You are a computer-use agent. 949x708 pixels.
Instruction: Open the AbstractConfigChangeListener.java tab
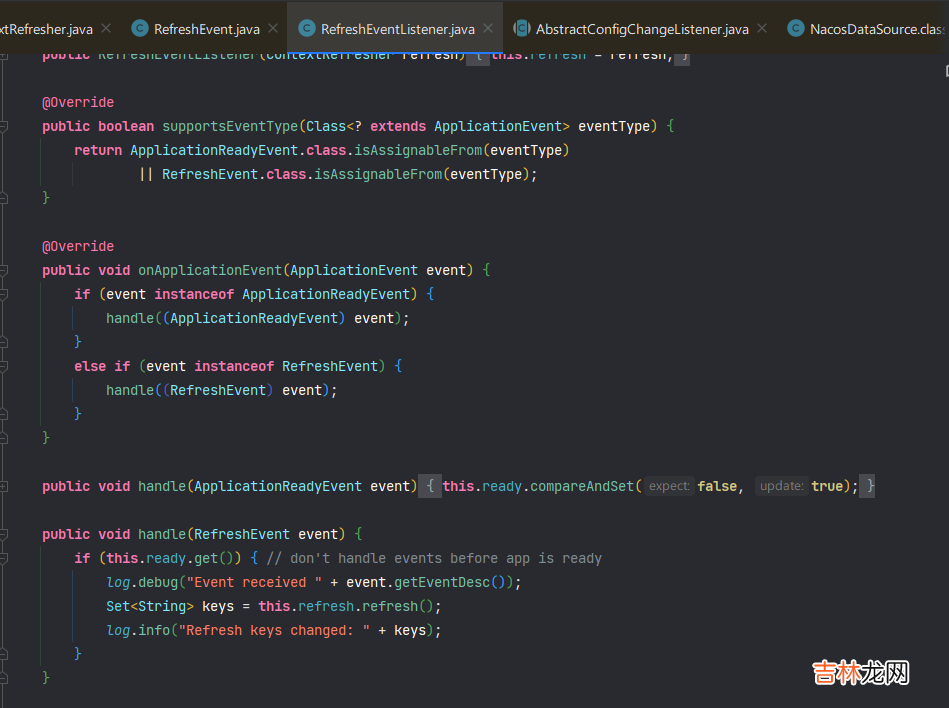641,29
